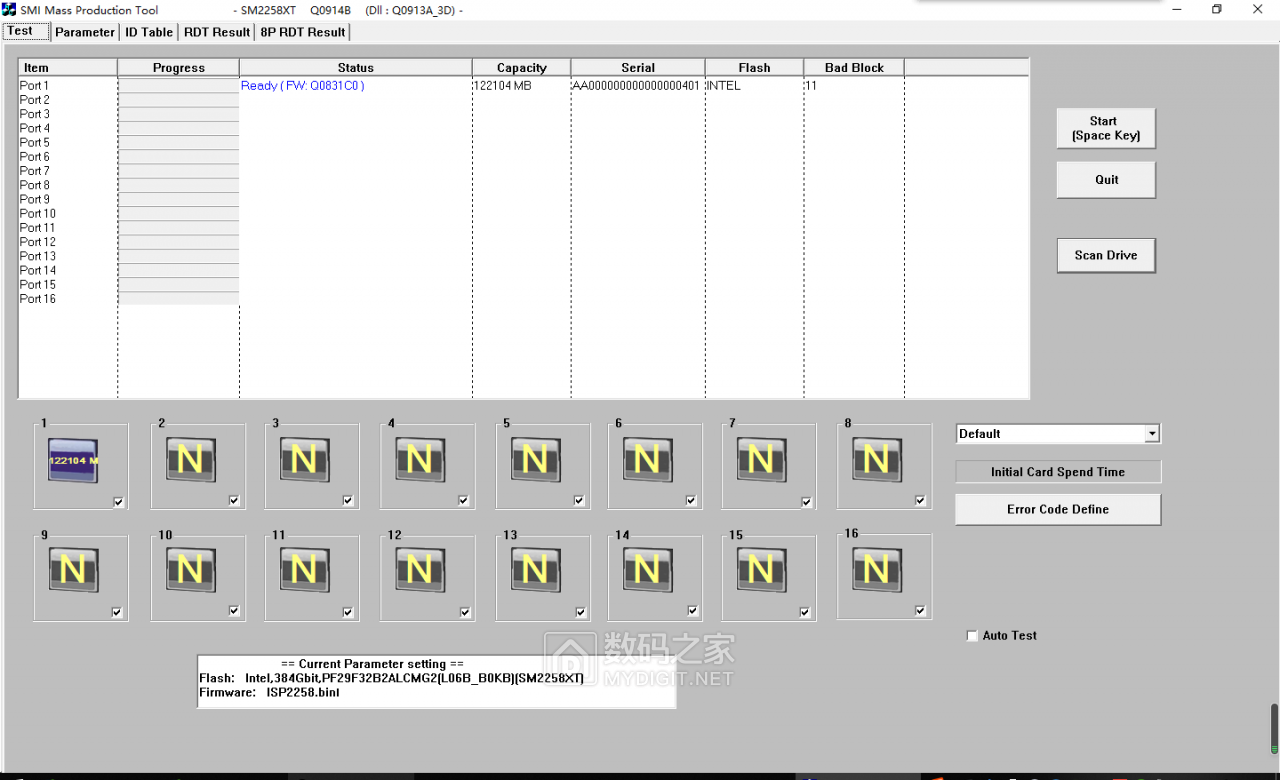Uncheck the port 6 enable checkbox

click(691, 501)
